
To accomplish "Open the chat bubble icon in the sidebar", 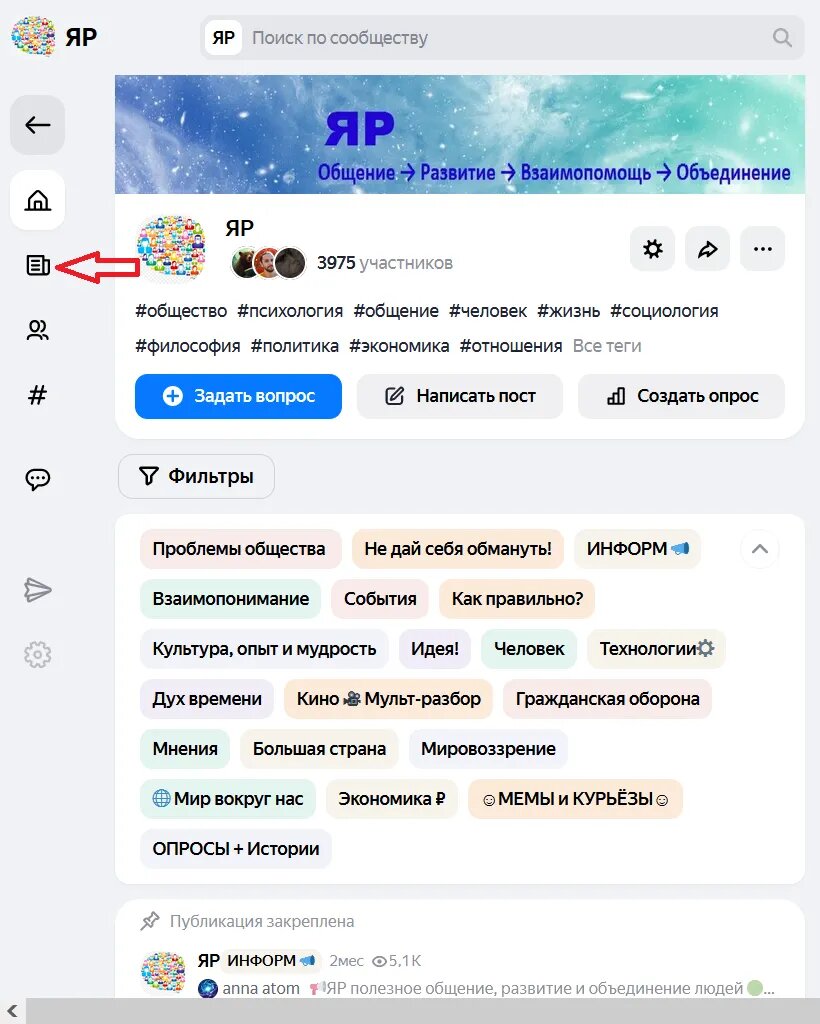I will click(37, 479).
